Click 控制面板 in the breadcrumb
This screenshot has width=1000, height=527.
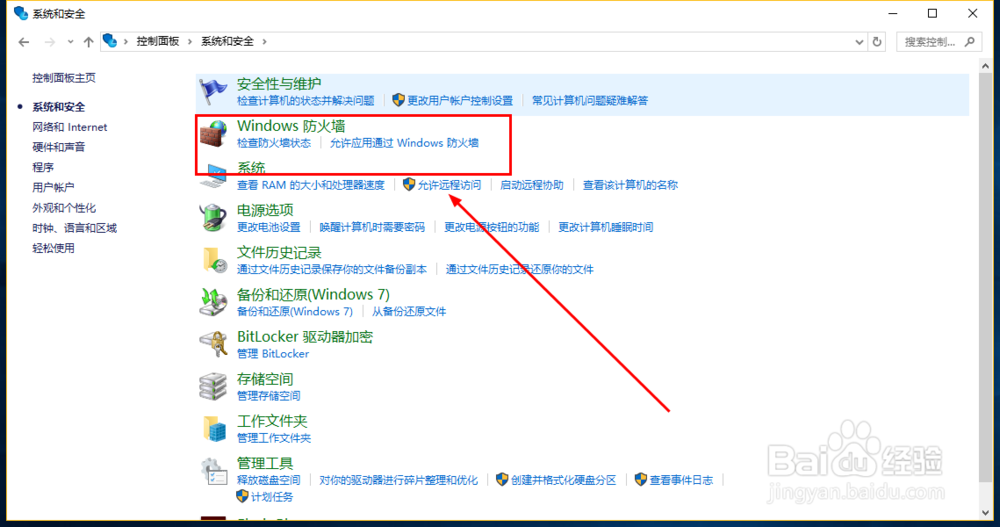click(x=158, y=41)
